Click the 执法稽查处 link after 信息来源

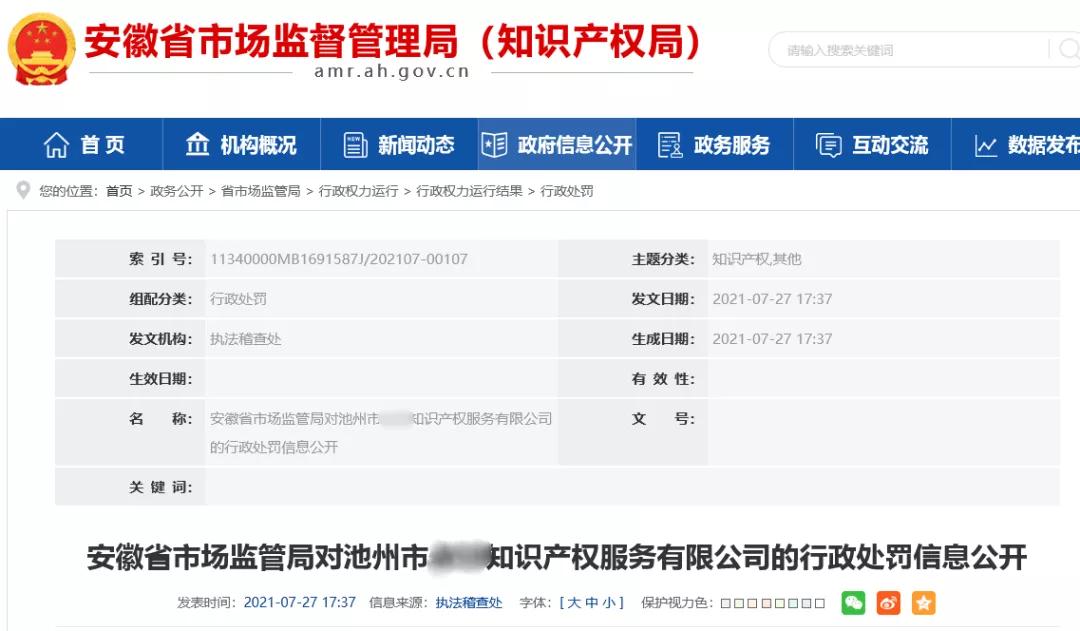click(468, 603)
